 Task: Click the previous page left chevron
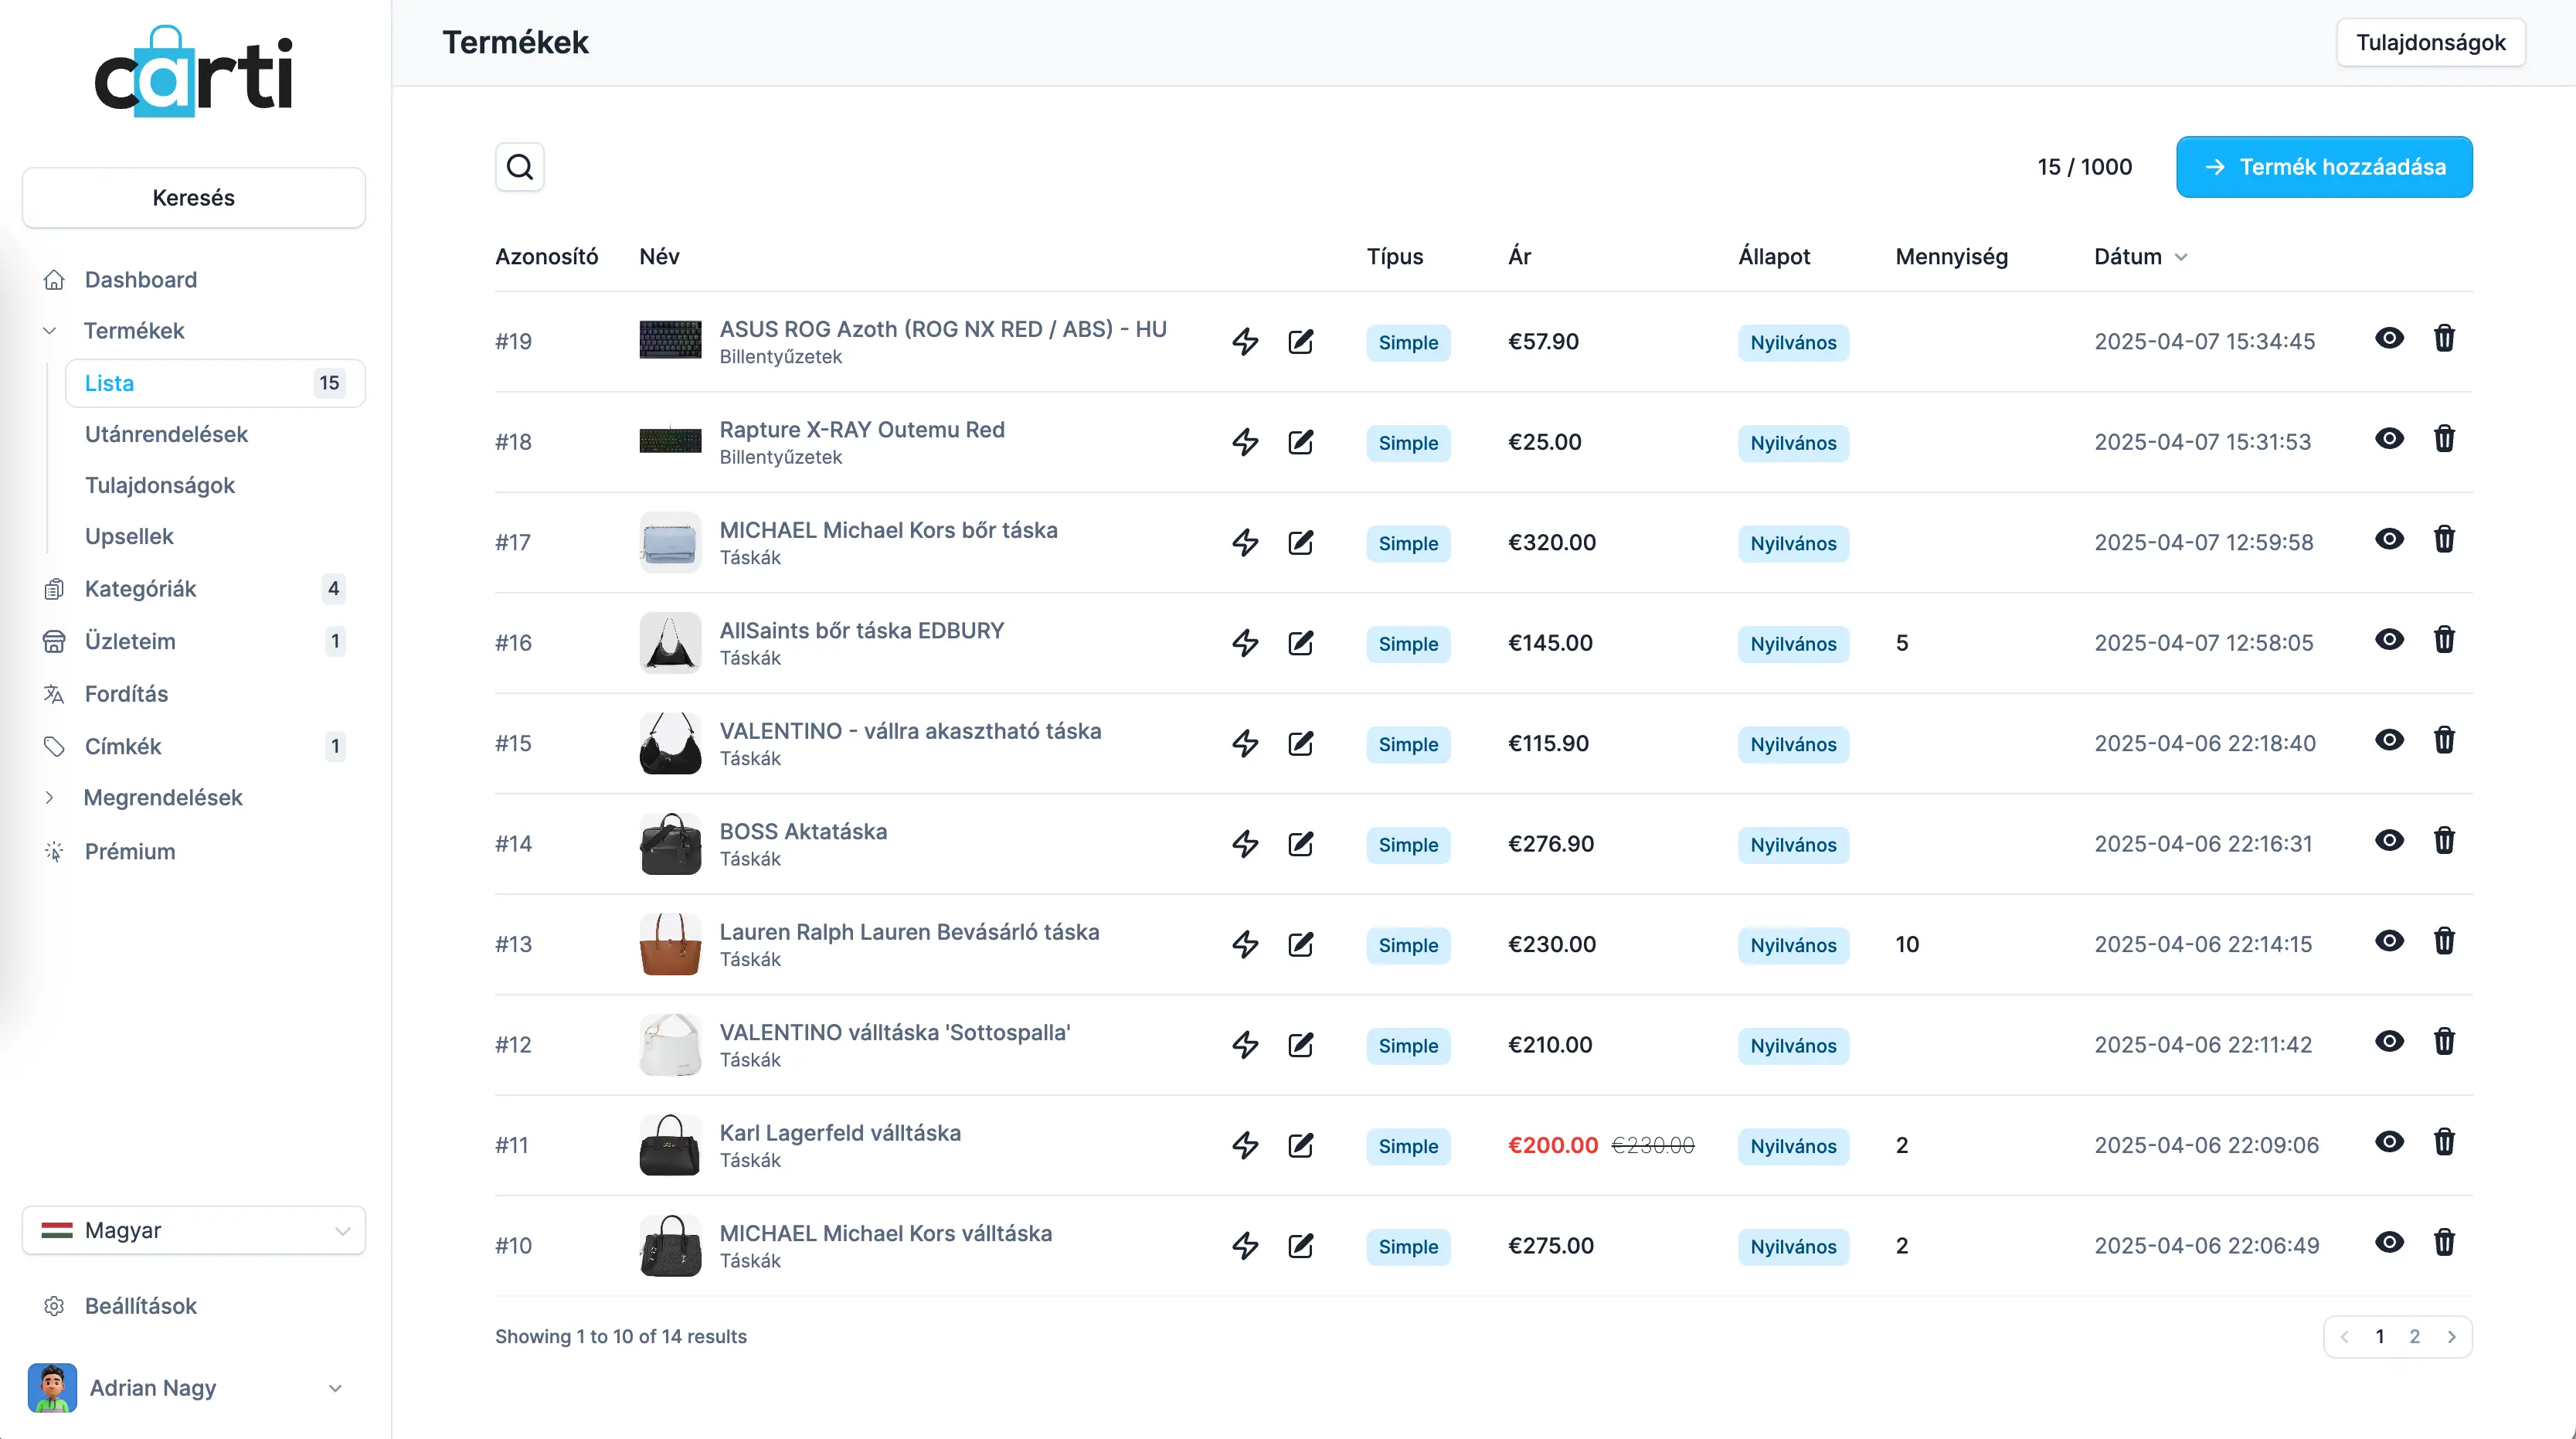2345,1337
